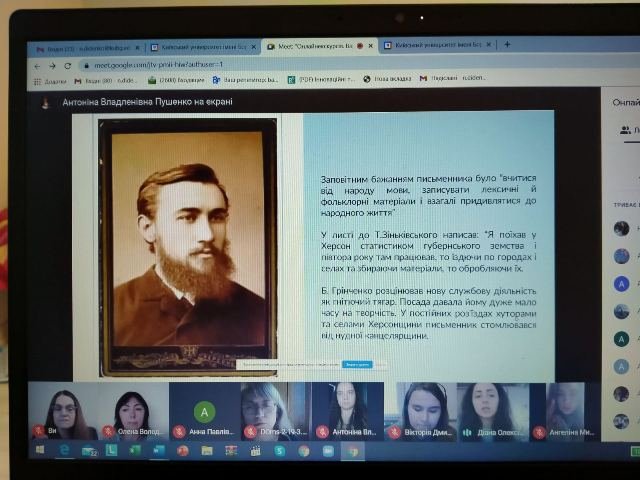The image size is (640, 480).
Task: Open the Gmail Вхідні bookmark
Action: click(x=106, y=81)
